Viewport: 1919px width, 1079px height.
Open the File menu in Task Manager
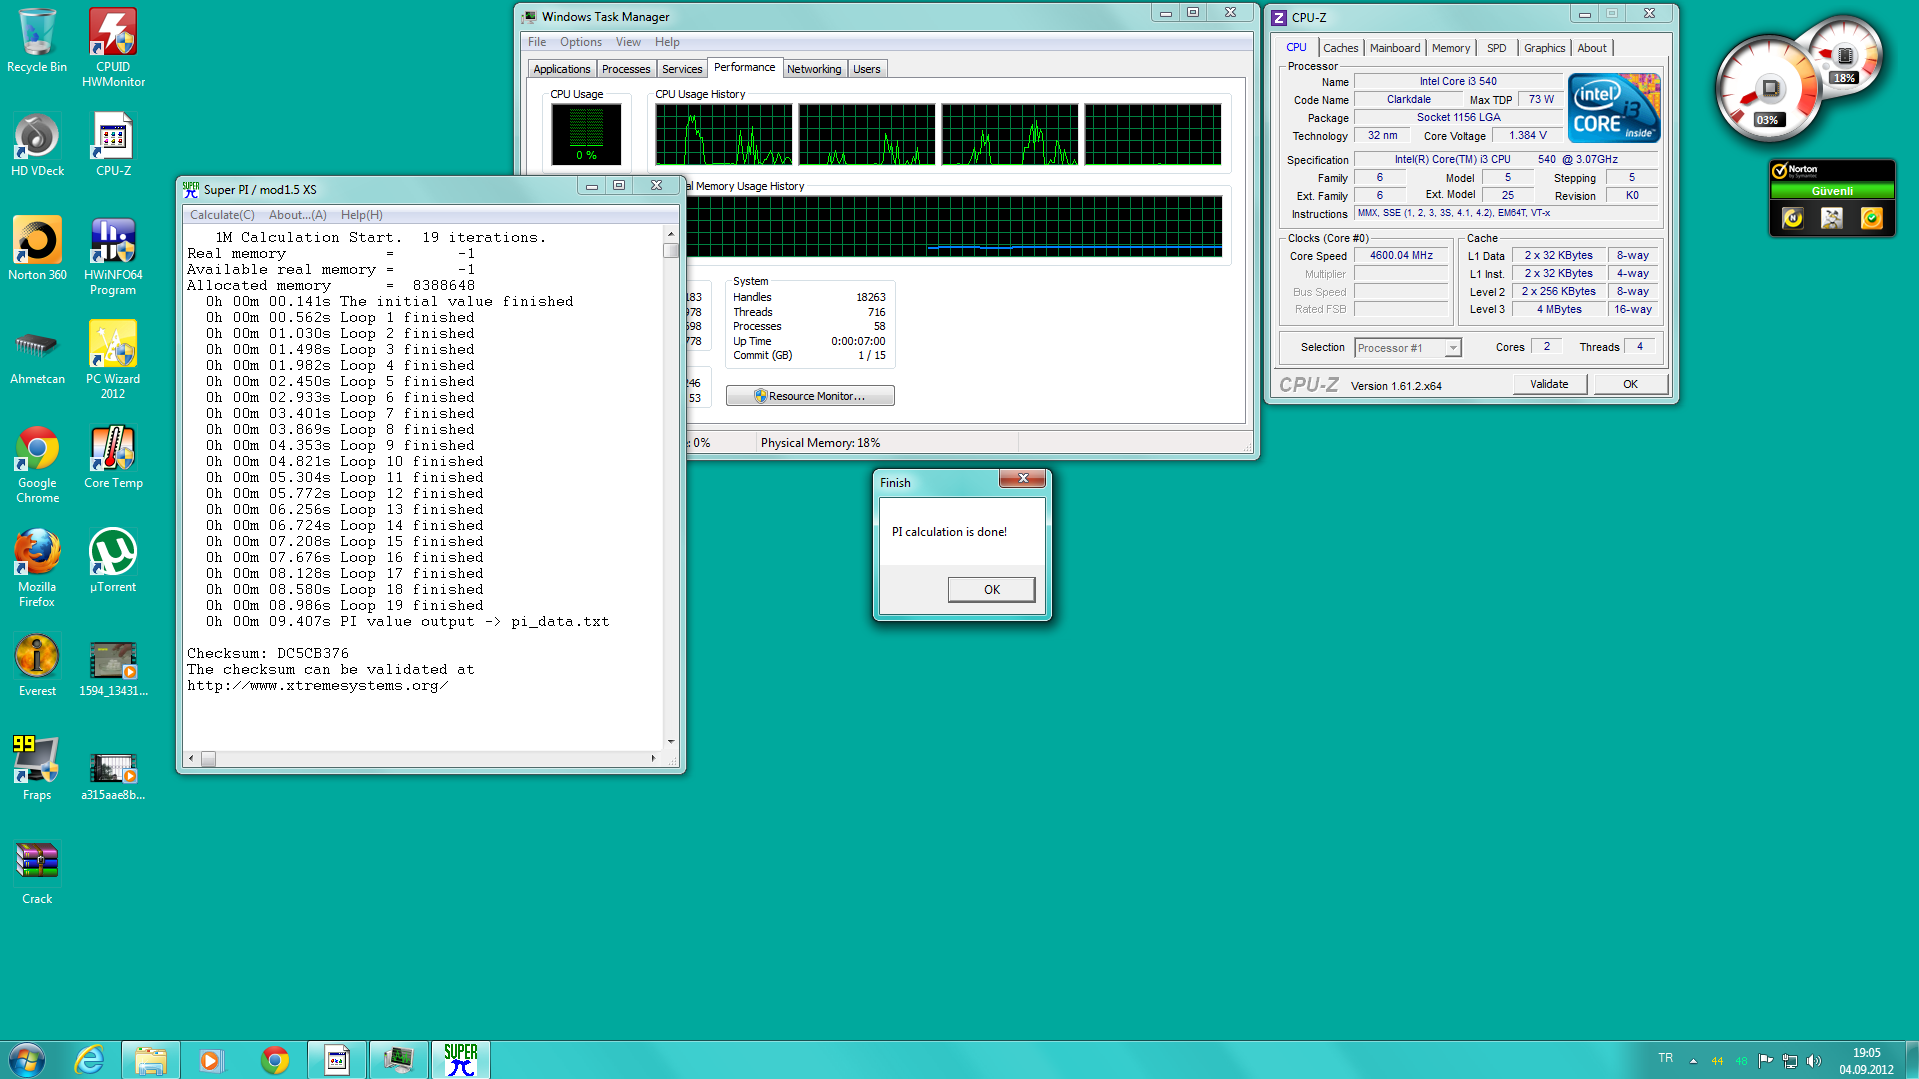(537, 42)
